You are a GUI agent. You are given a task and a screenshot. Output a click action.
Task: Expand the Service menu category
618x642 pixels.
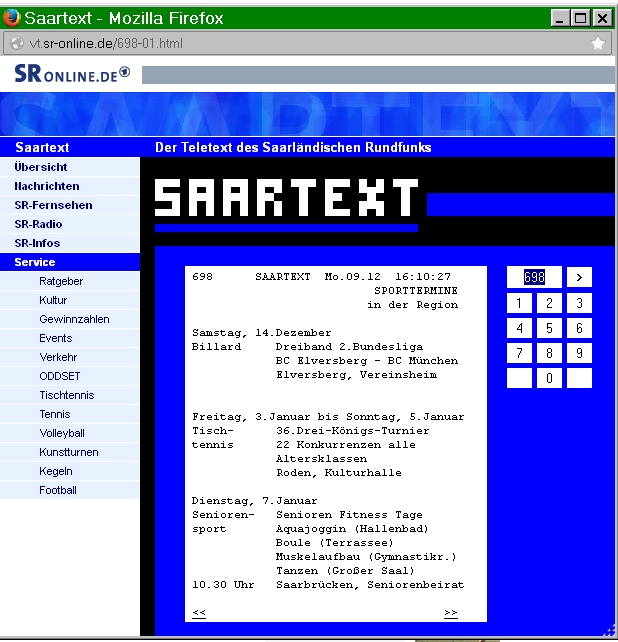click(35, 262)
